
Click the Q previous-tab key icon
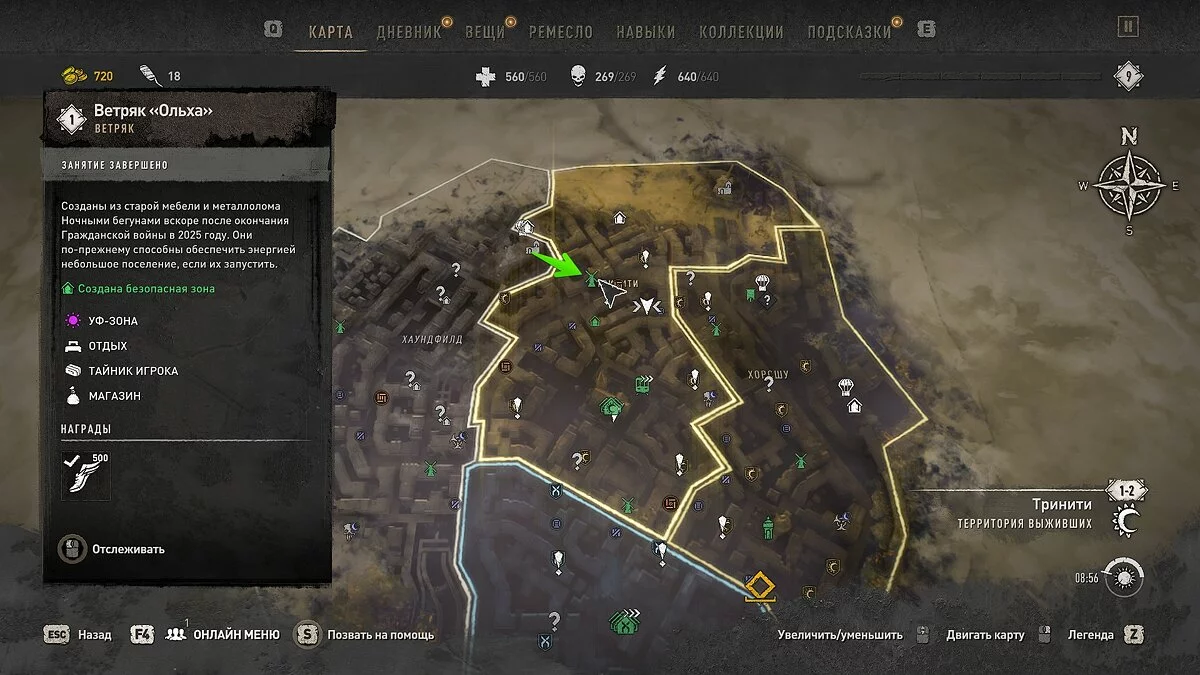click(273, 30)
